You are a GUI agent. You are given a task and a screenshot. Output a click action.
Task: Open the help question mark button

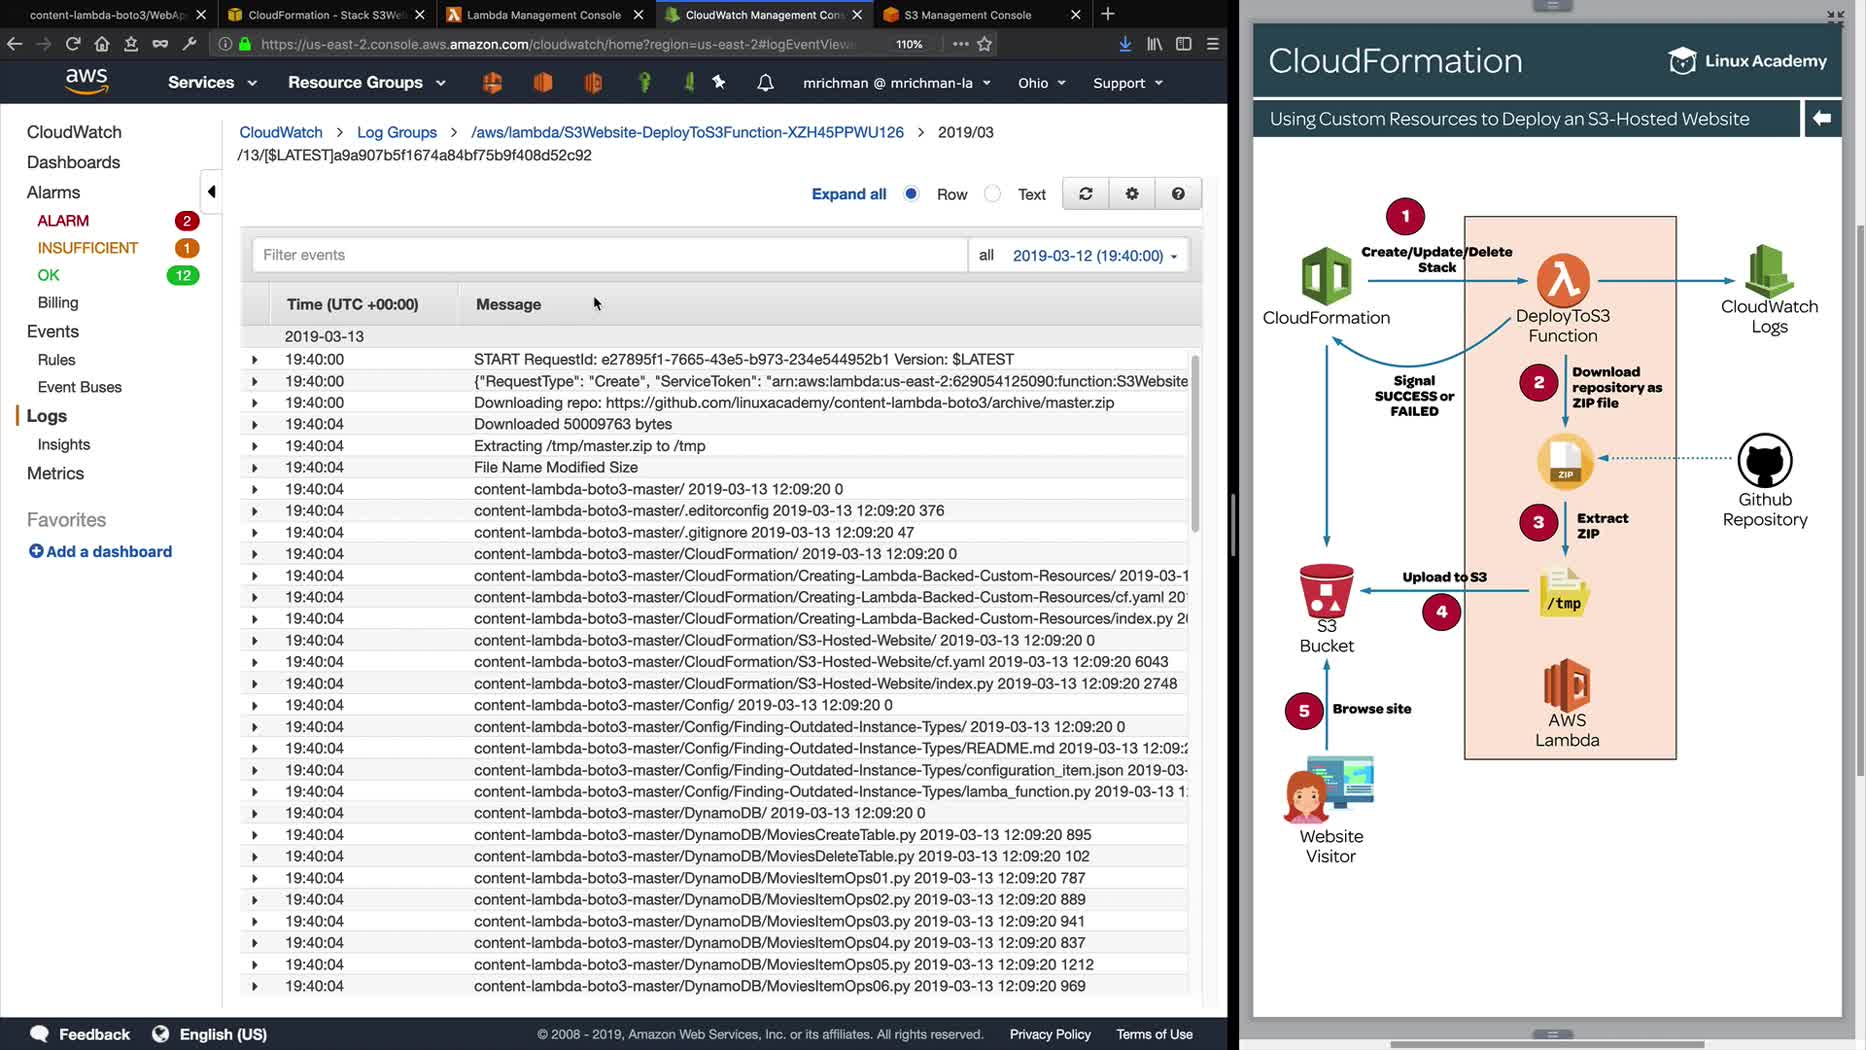(x=1178, y=194)
